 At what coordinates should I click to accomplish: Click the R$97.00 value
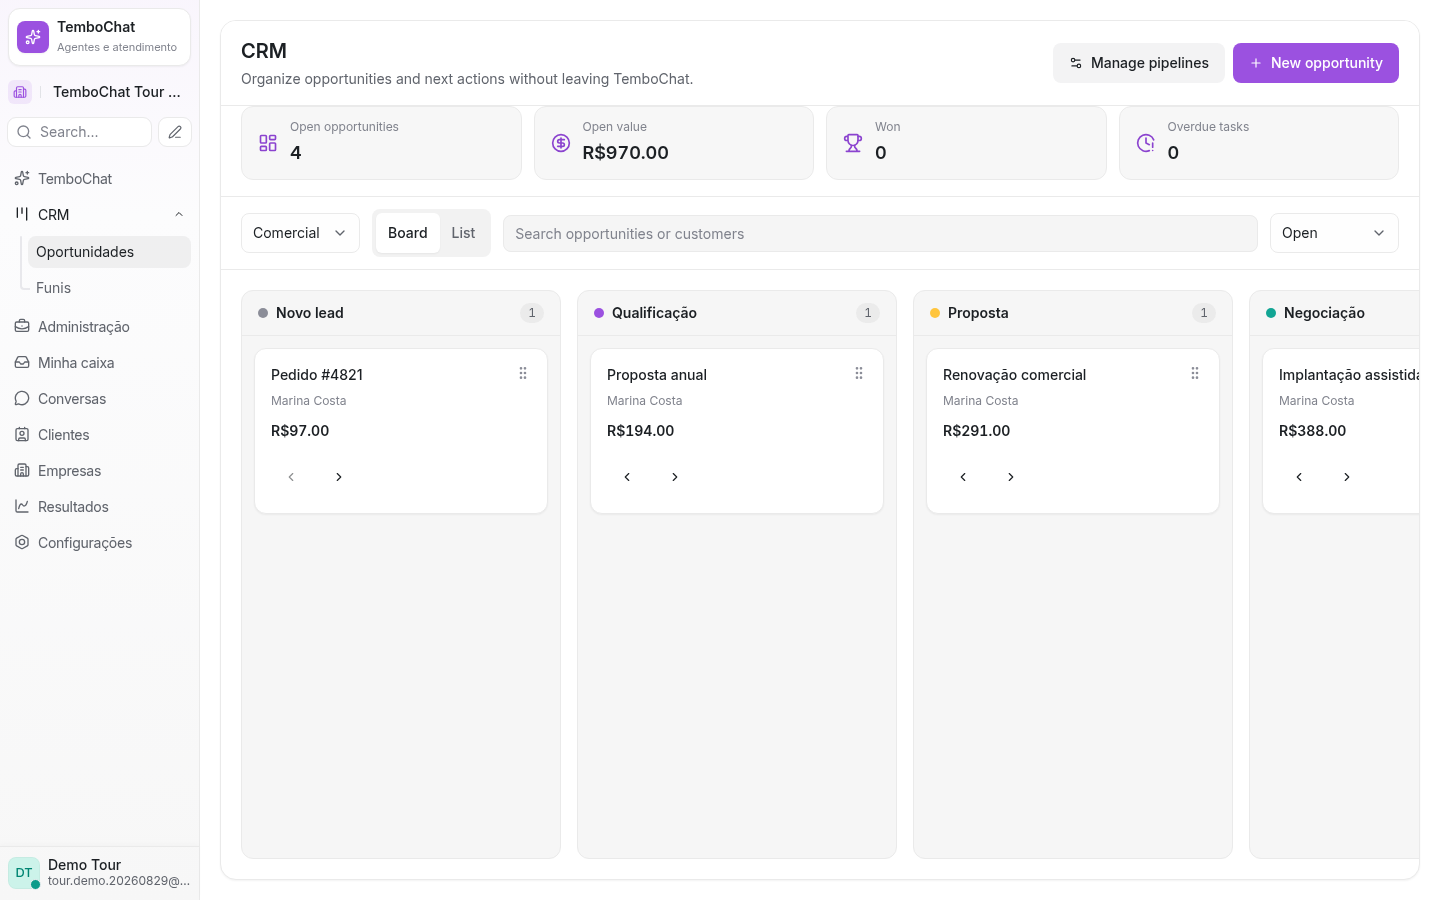300,431
